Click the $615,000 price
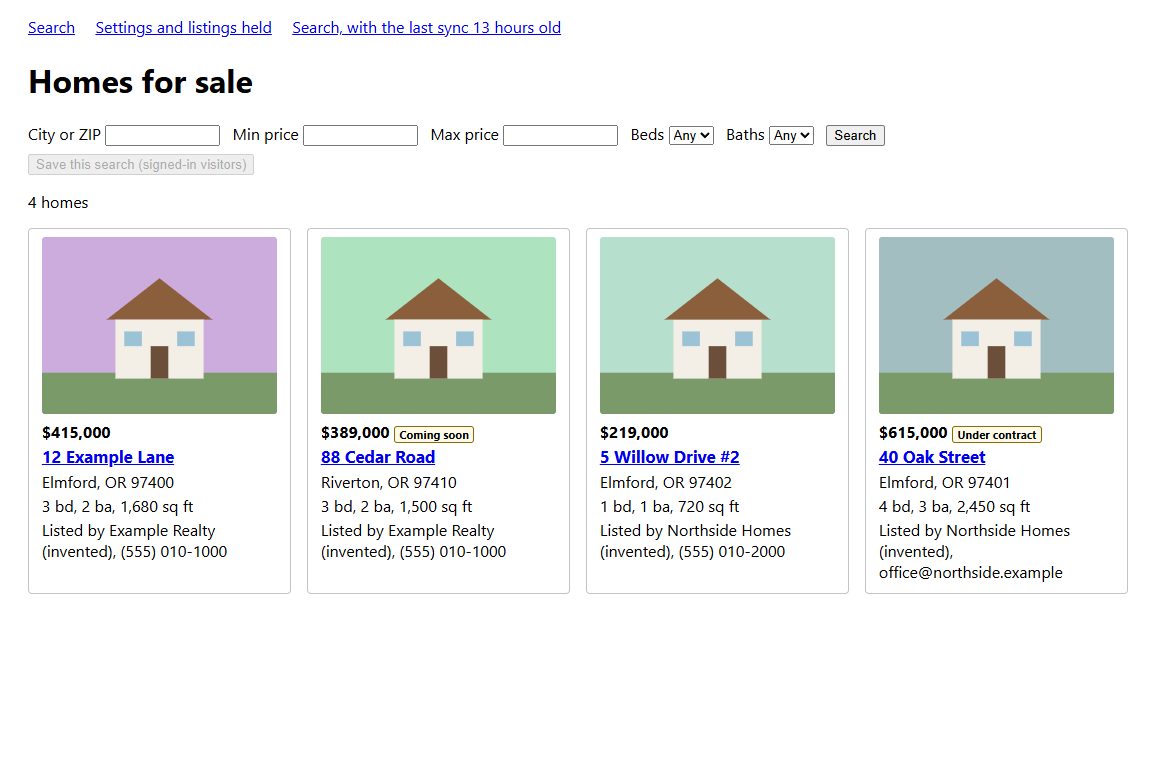The image size is (1156, 760). (x=913, y=433)
